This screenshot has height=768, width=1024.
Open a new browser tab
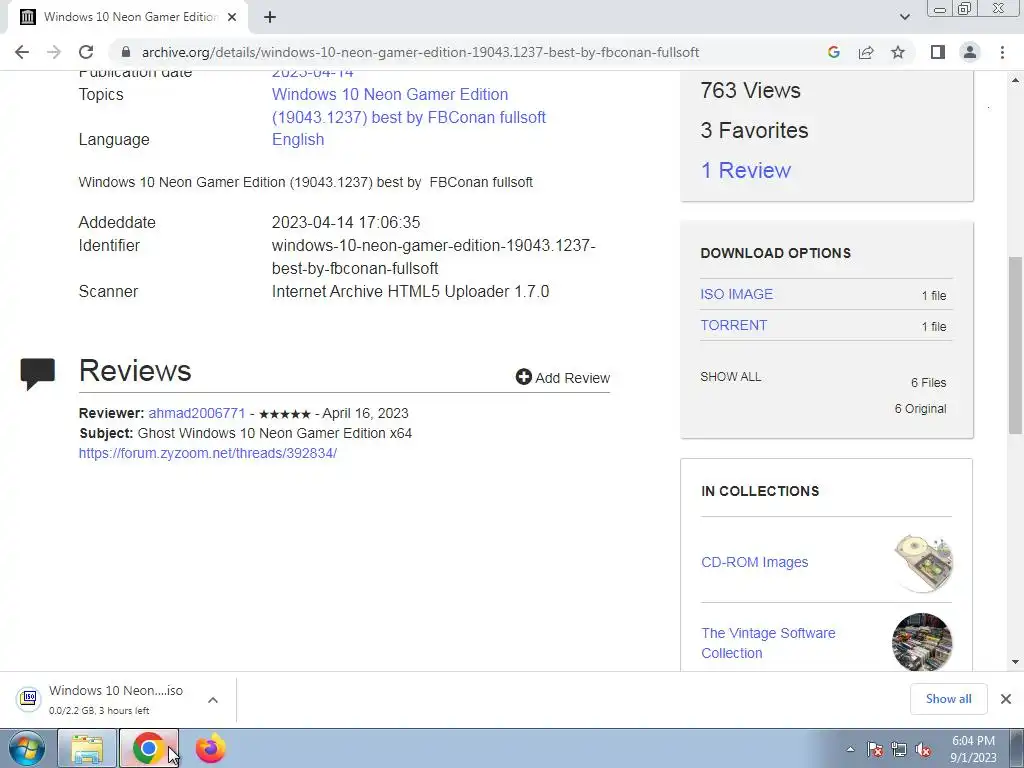pos(270,17)
